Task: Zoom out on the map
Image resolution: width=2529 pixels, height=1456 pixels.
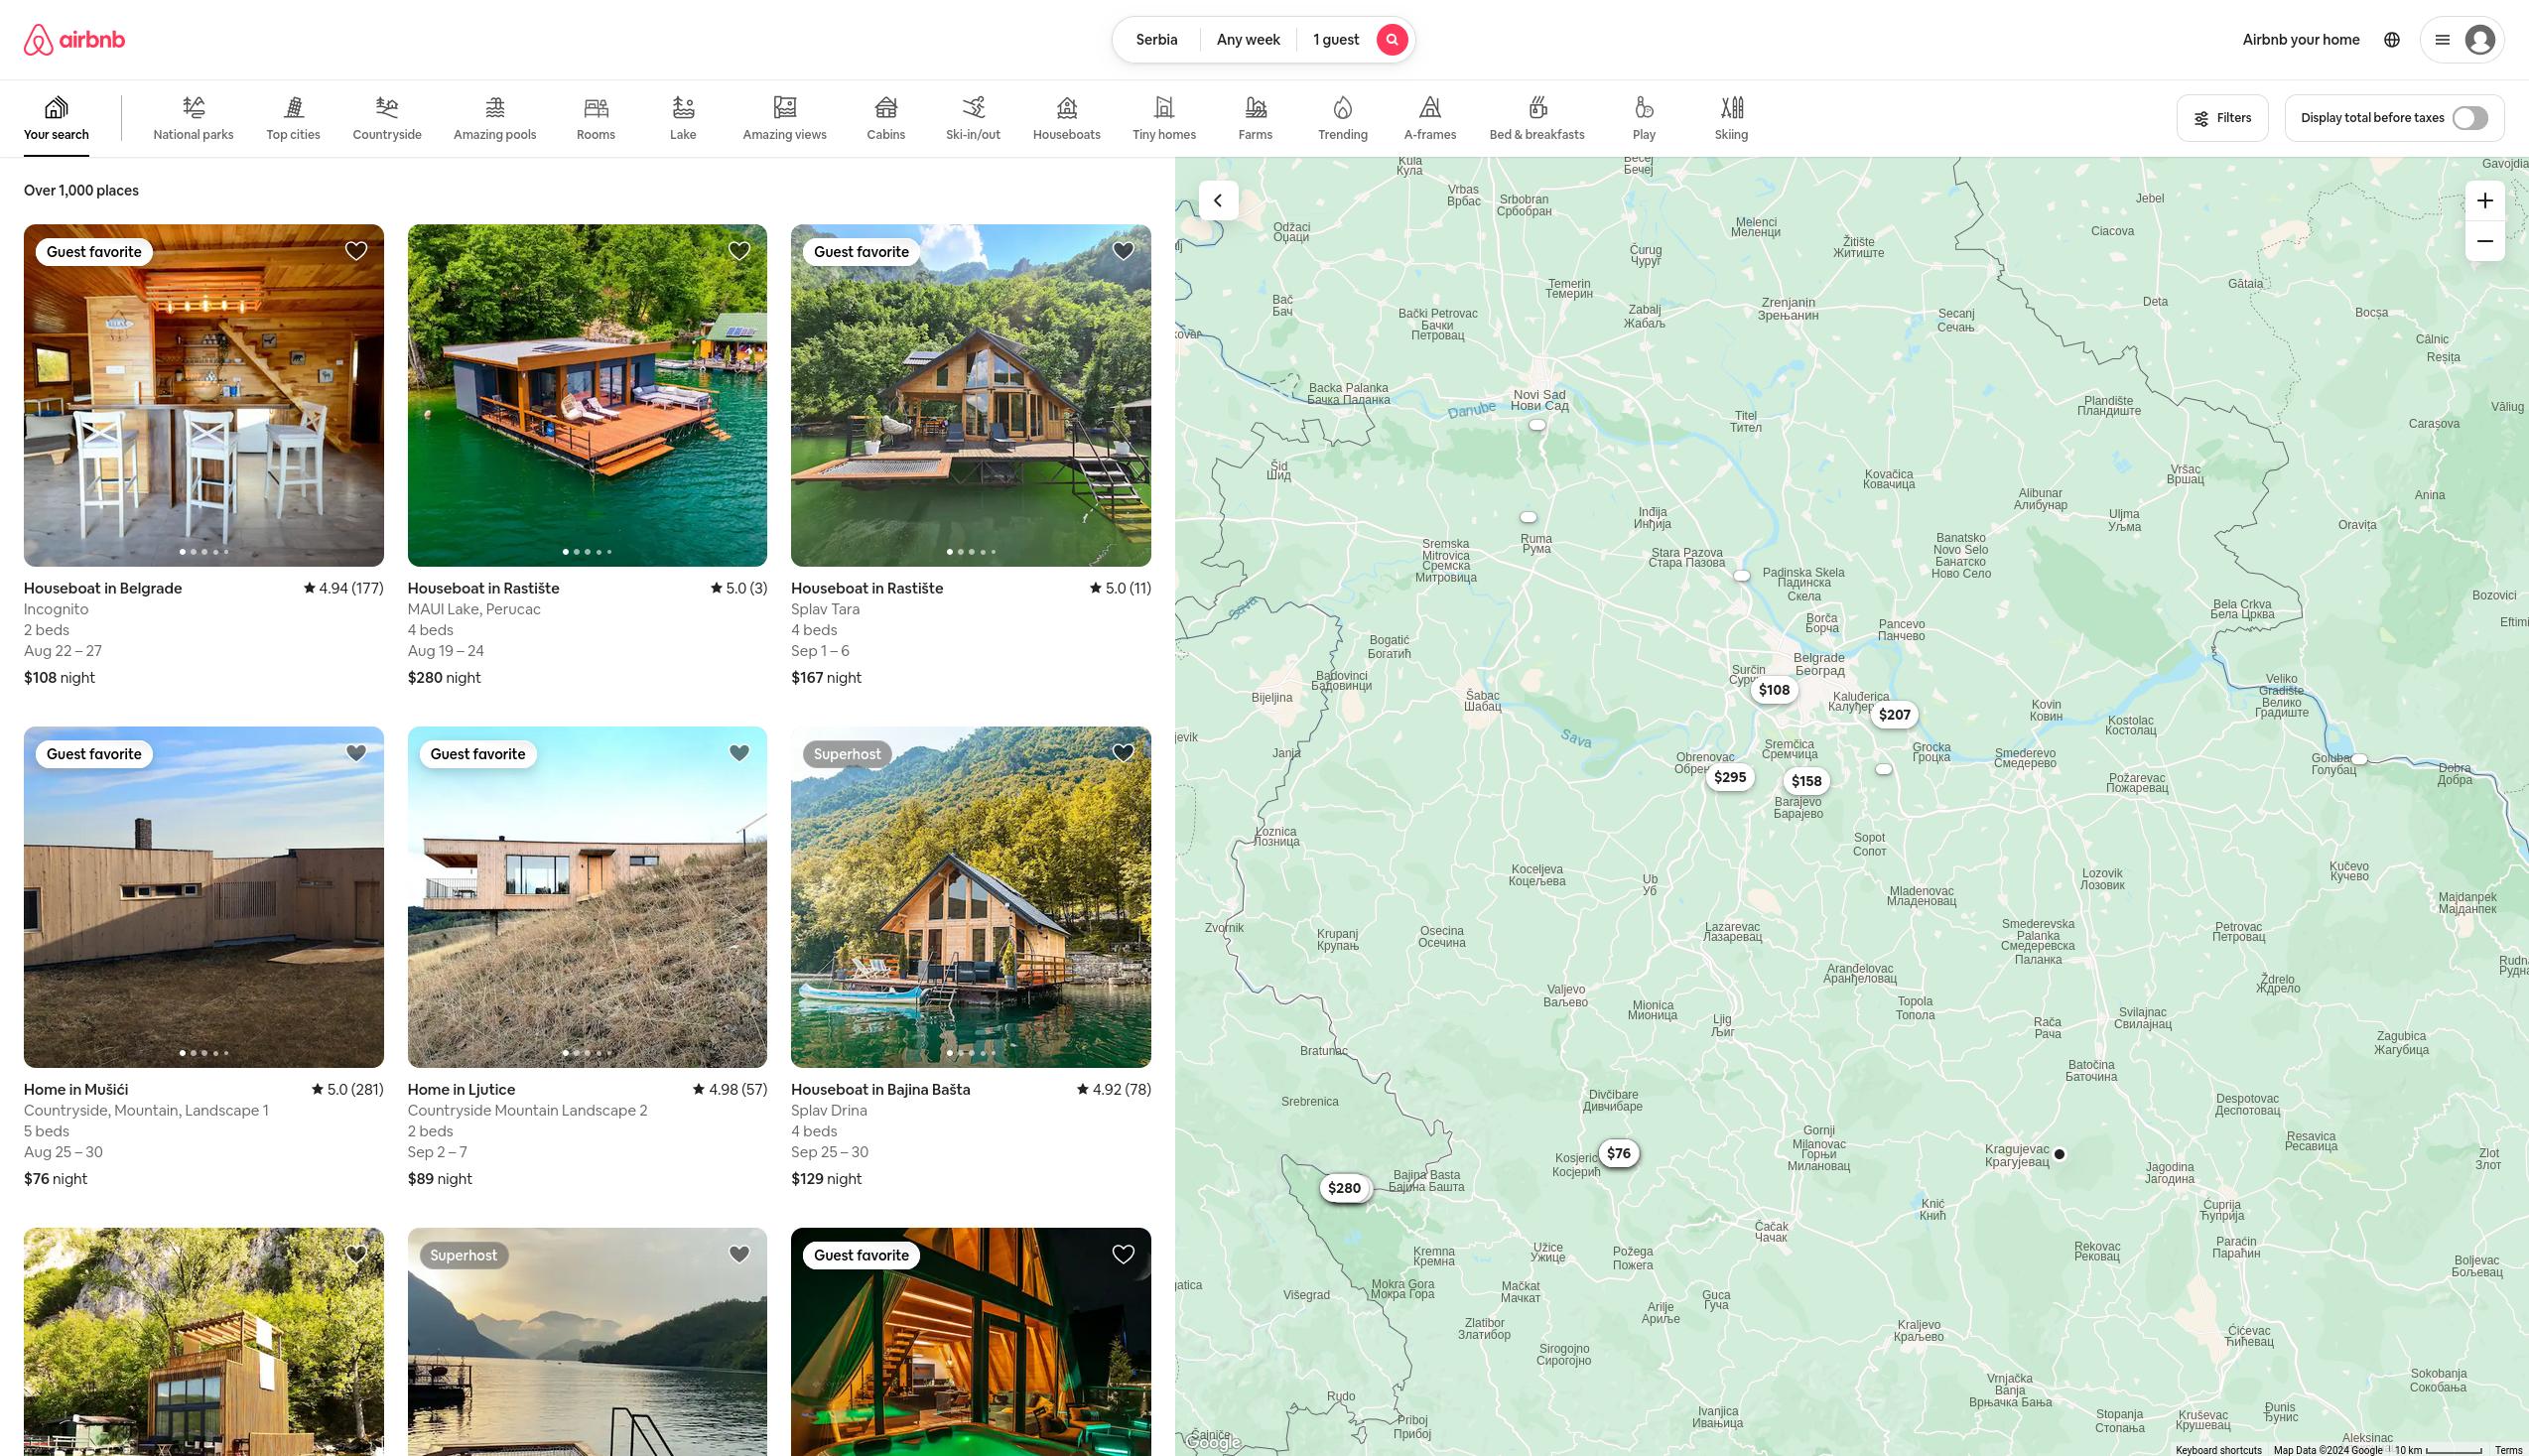Action: [2484, 241]
